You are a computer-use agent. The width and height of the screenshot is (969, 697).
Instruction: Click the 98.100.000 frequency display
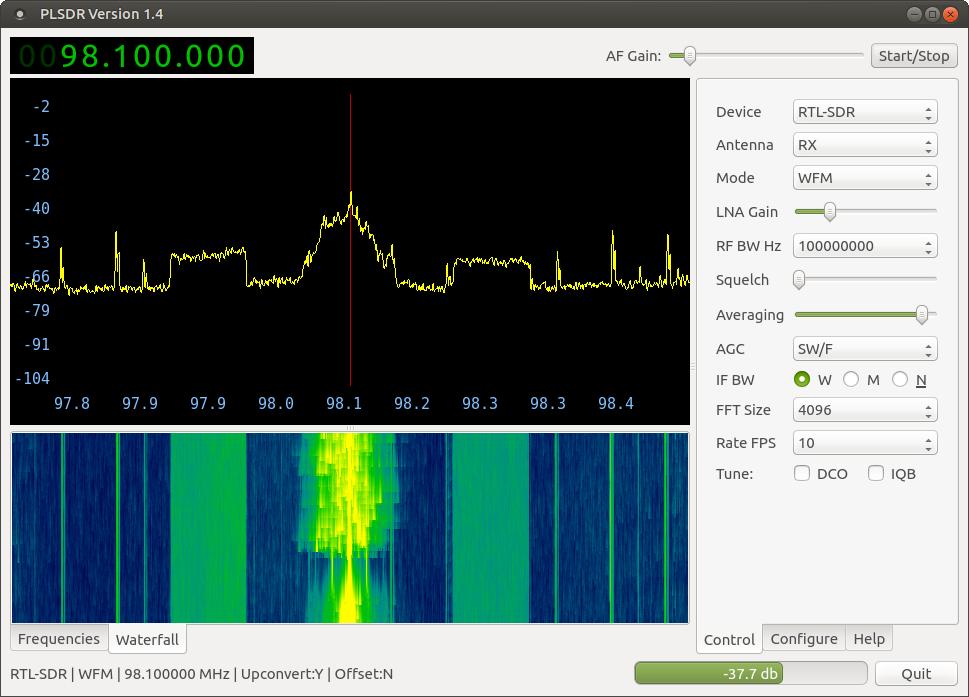132,56
